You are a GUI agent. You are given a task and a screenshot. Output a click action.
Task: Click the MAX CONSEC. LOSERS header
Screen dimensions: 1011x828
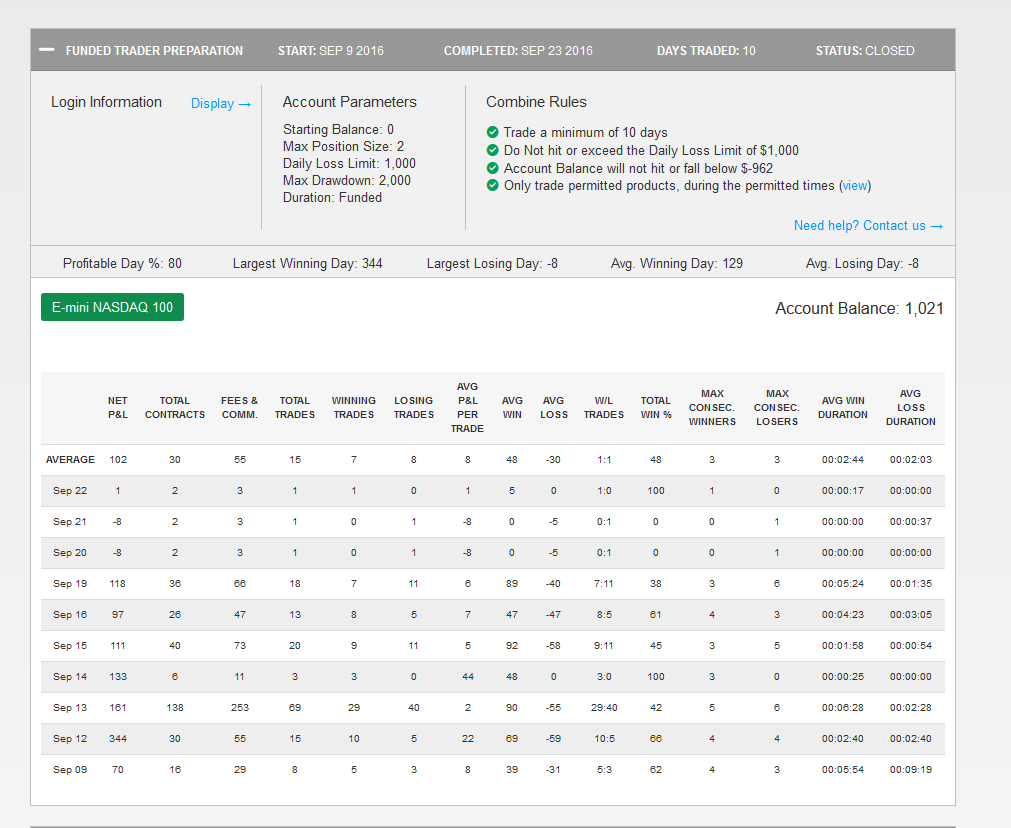[x=777, y=408]
